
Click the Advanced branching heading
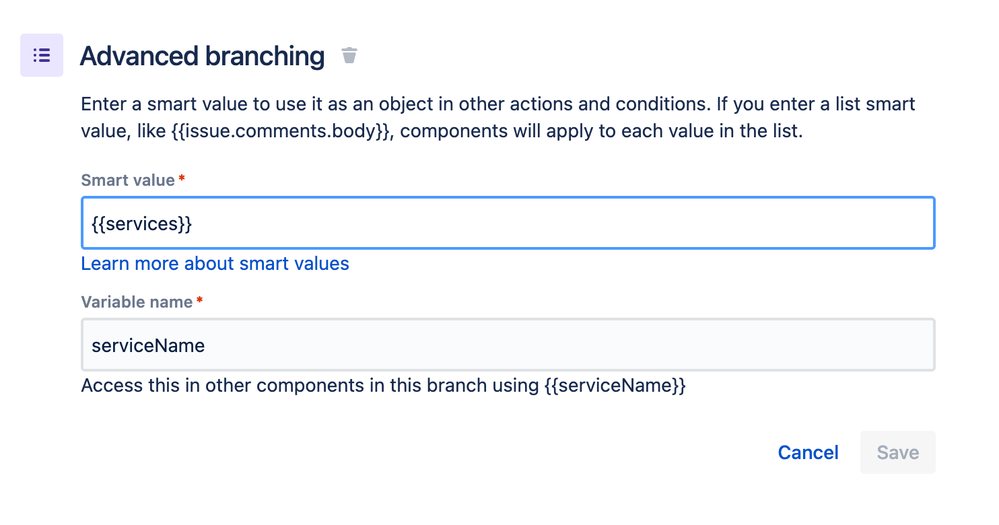point(202,56)
